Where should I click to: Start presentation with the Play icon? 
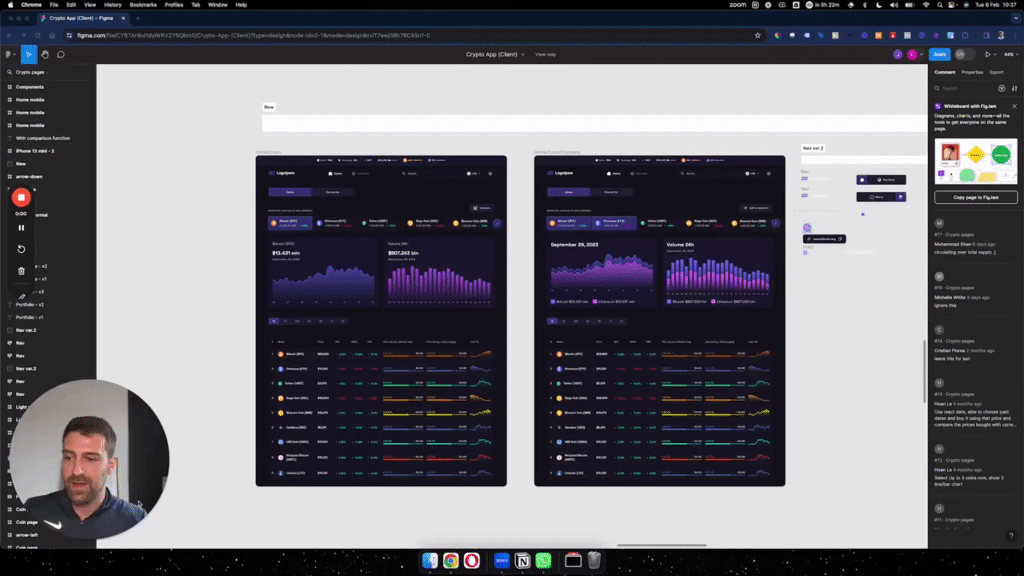click(988, 55)
